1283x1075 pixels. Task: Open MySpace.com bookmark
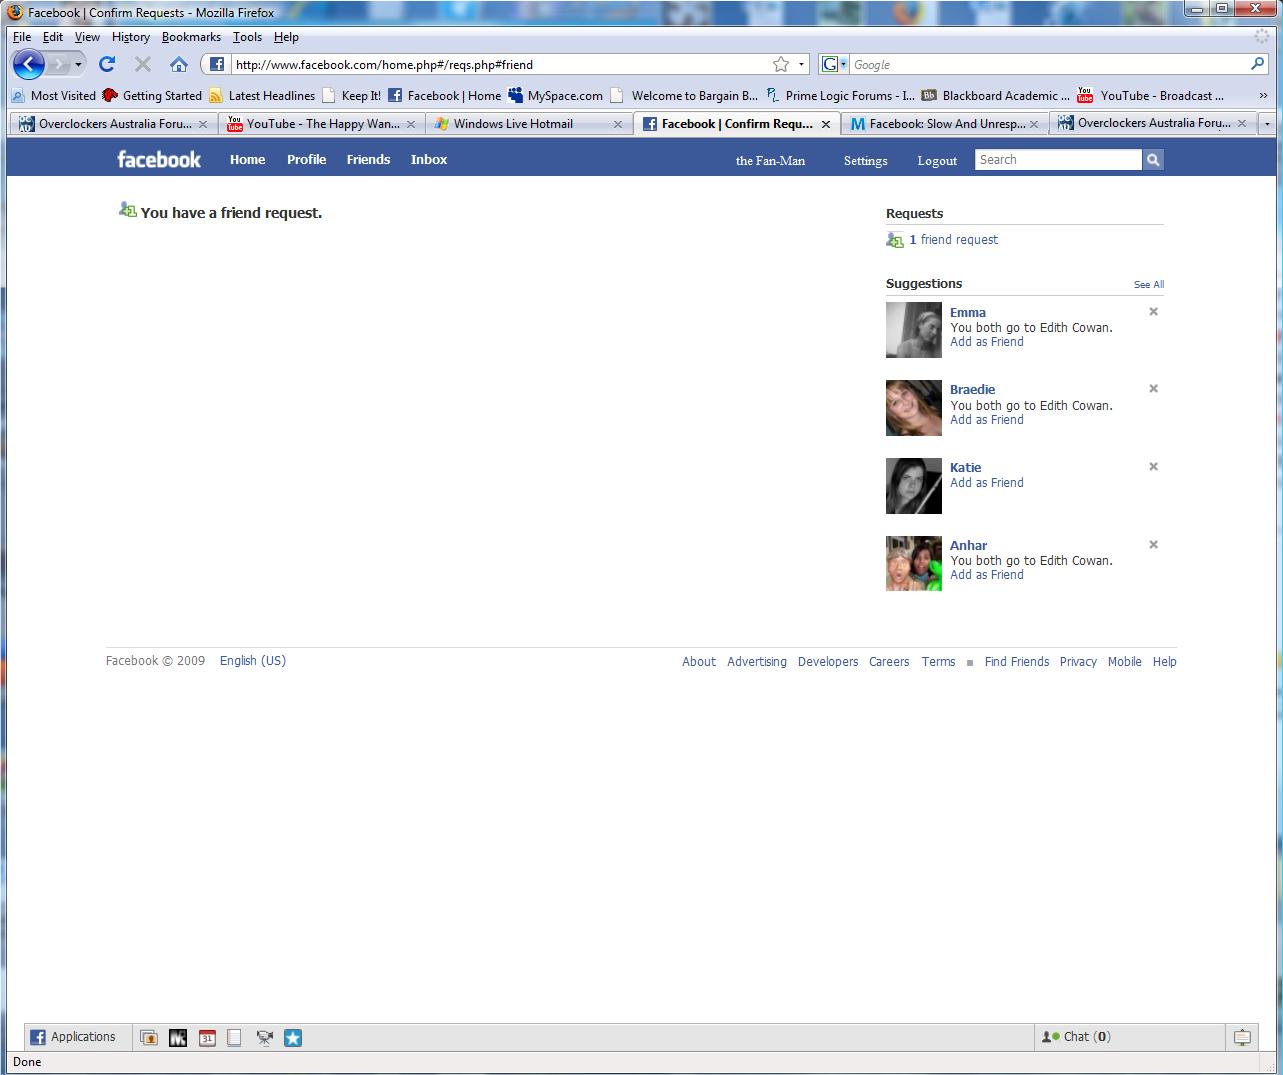(555, 96)
